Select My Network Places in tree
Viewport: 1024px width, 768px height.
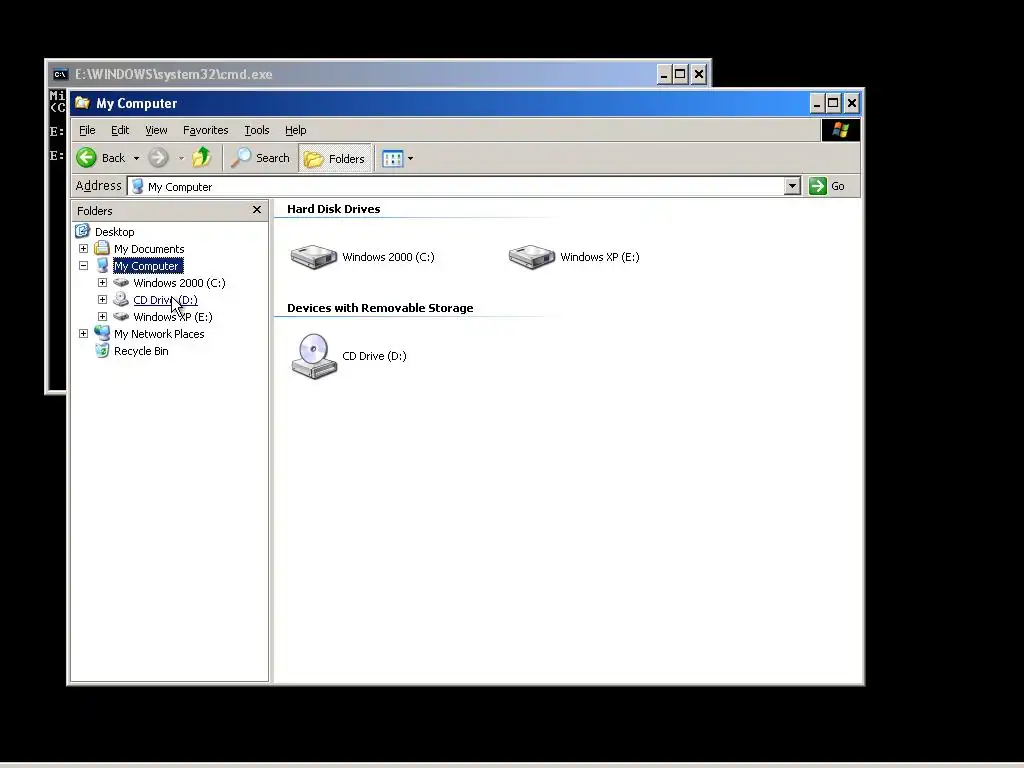(159, 334)
